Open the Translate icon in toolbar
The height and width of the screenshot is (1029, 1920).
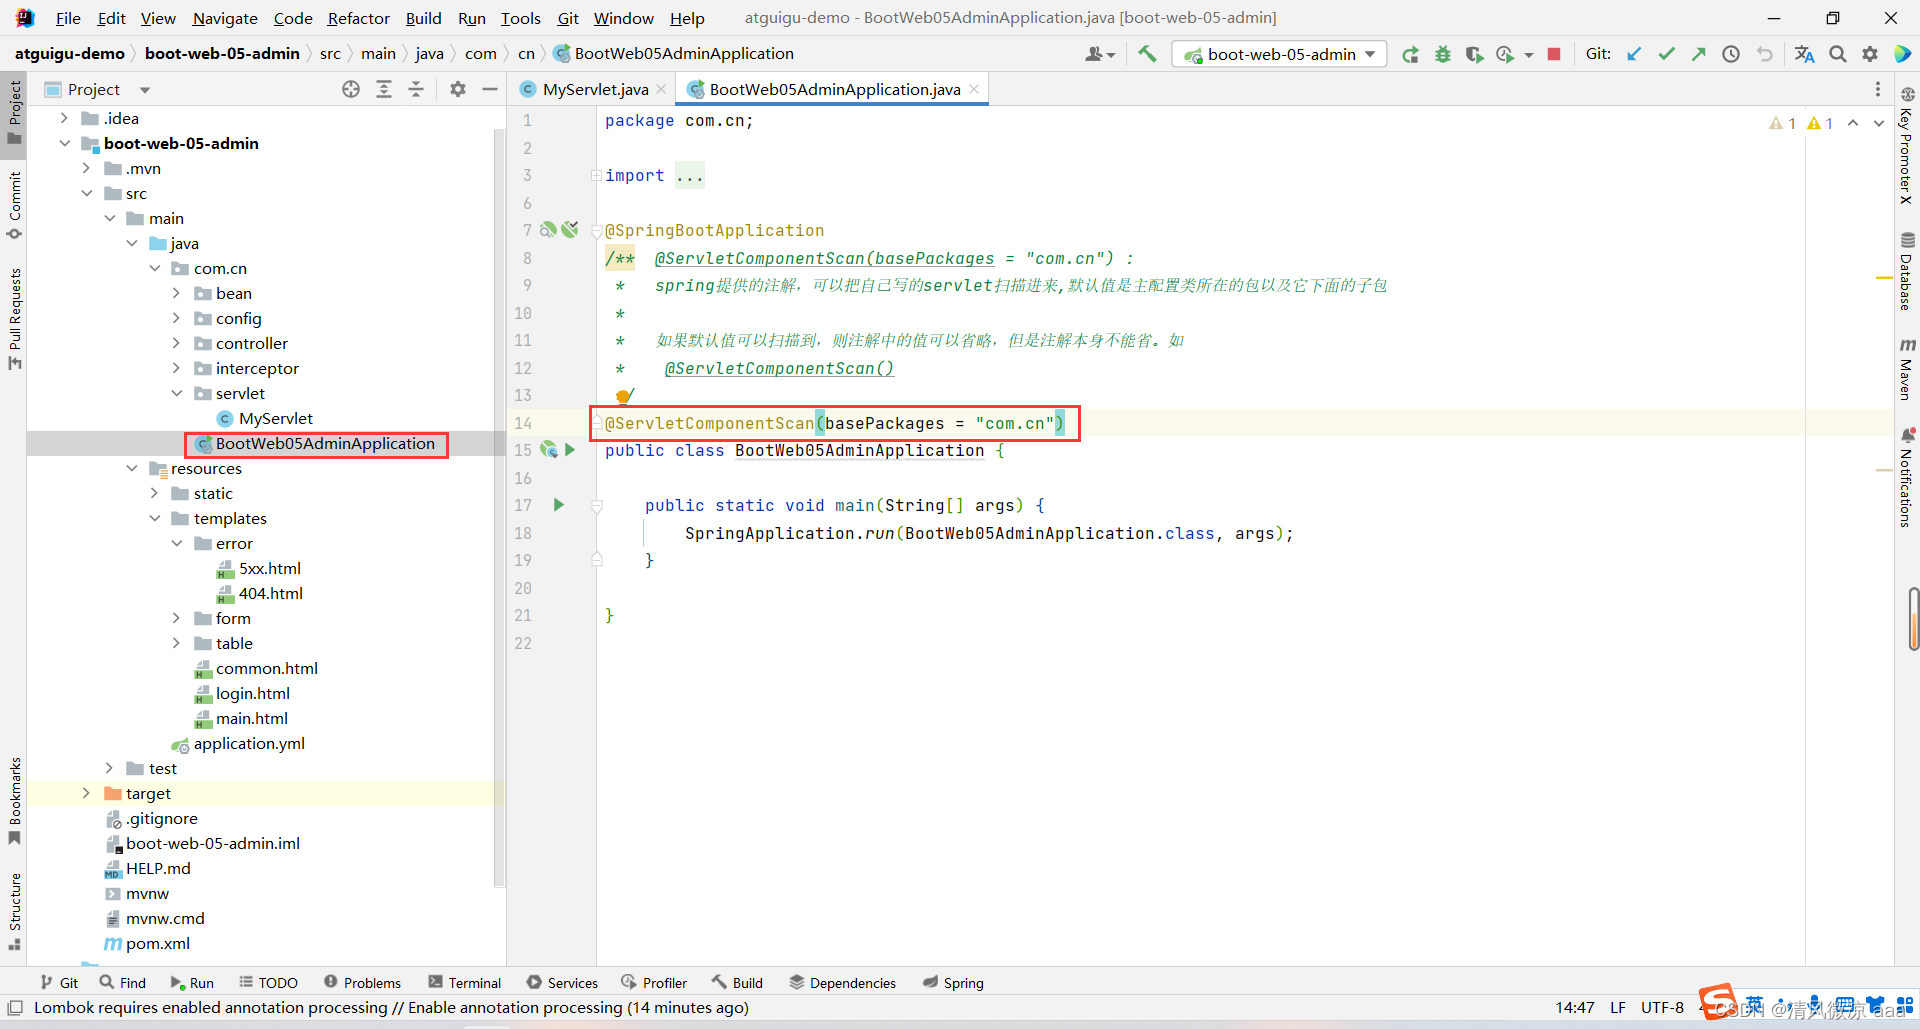coord(1804,54)
